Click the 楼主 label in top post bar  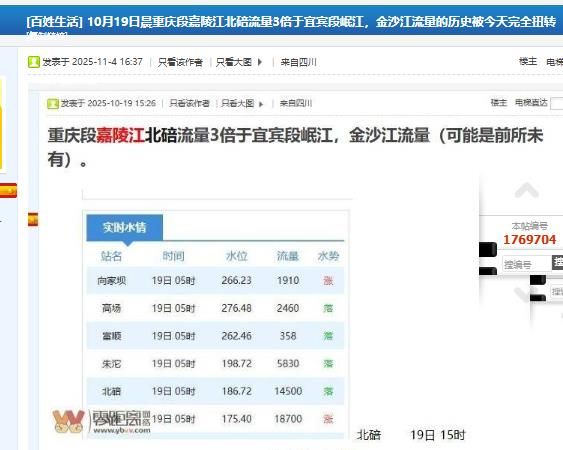pyautogui.click(x=528, y=61)
